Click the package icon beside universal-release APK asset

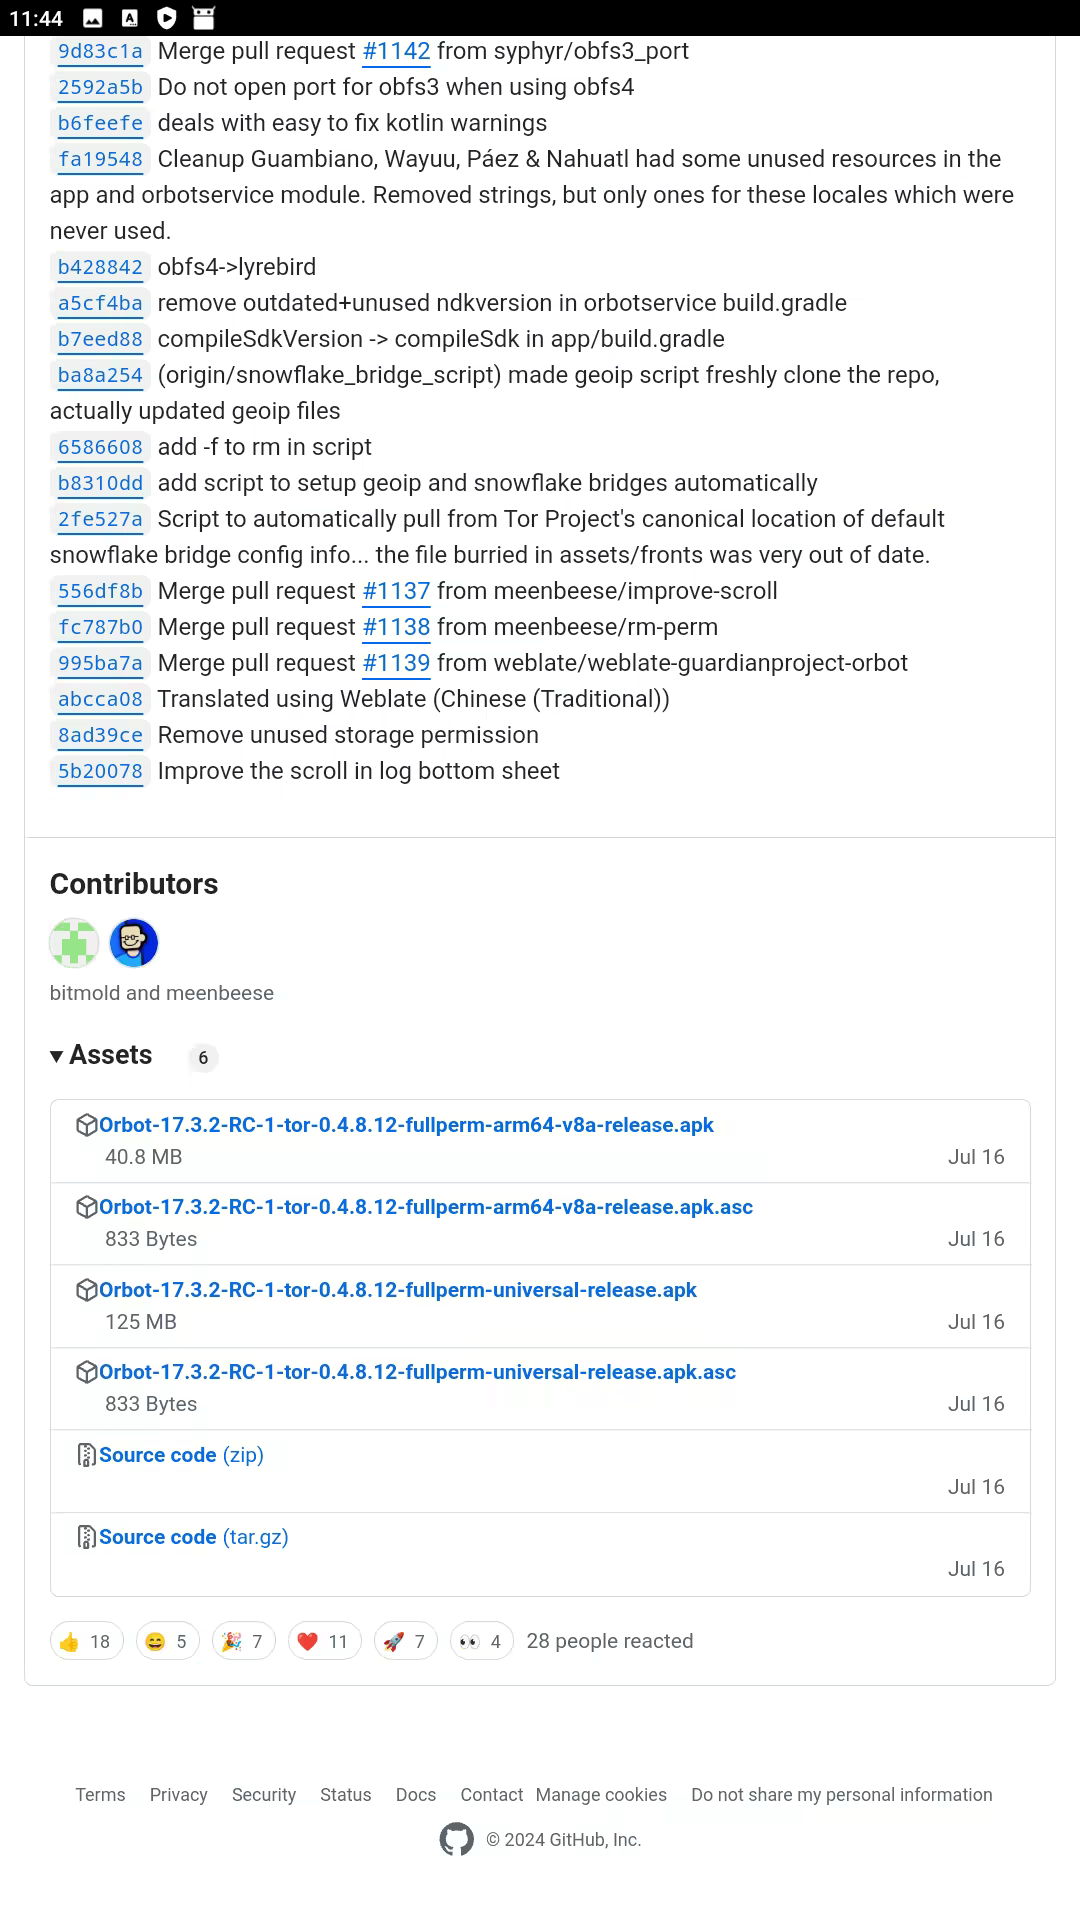88,1289
